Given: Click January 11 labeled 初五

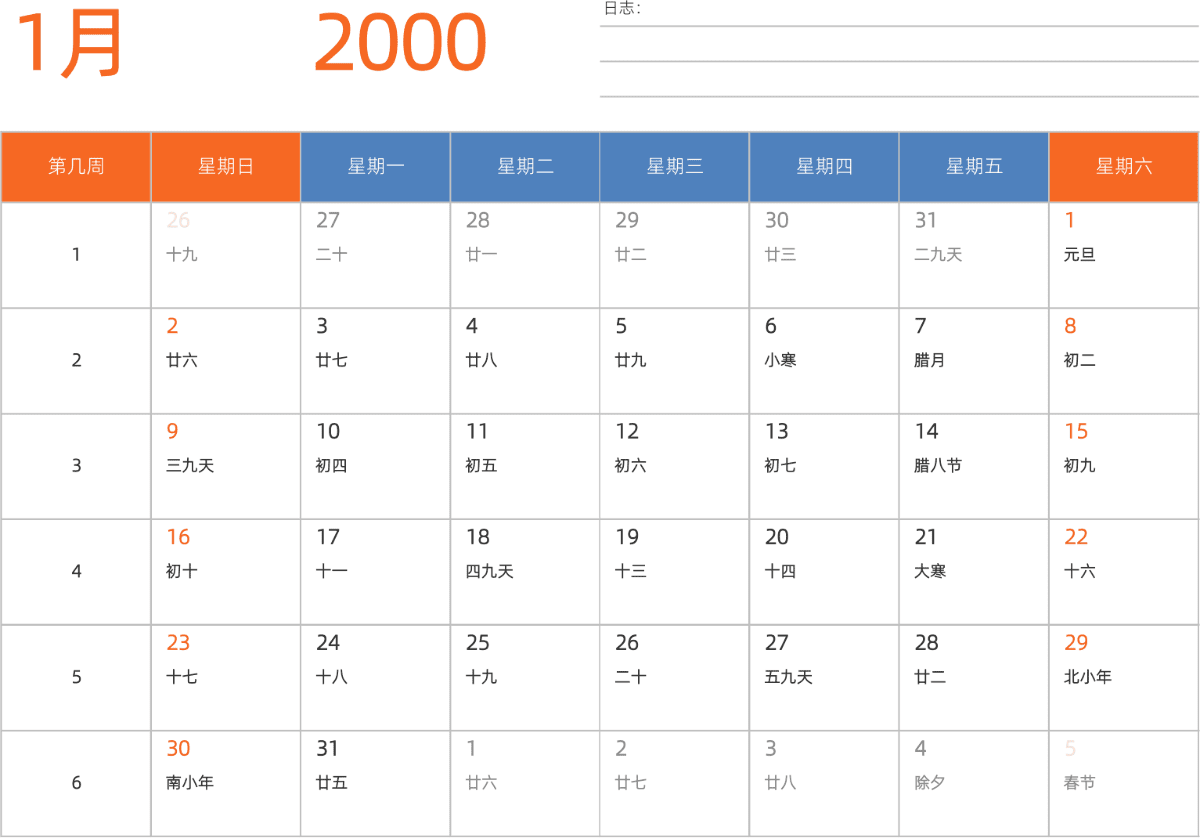Looking at the screenshot, I should coord(525,466).
